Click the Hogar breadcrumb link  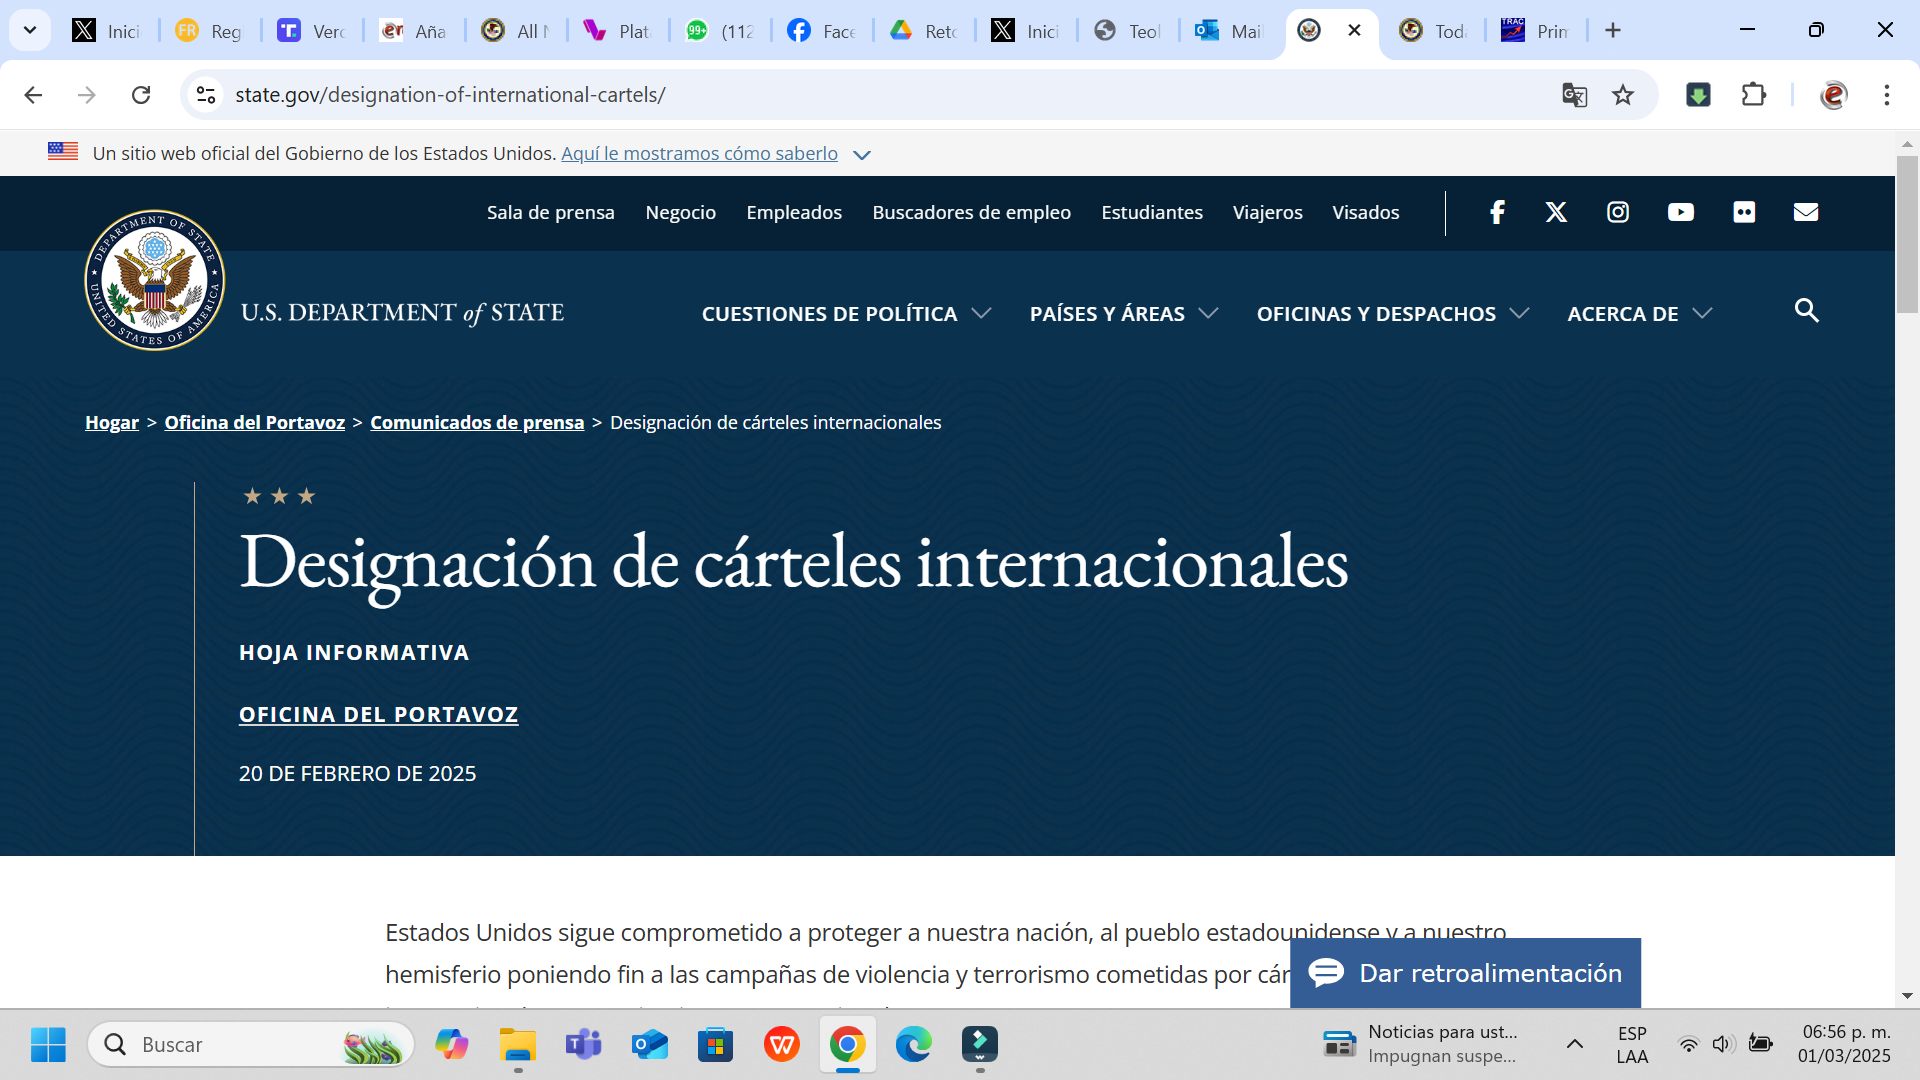coord(112,422)
